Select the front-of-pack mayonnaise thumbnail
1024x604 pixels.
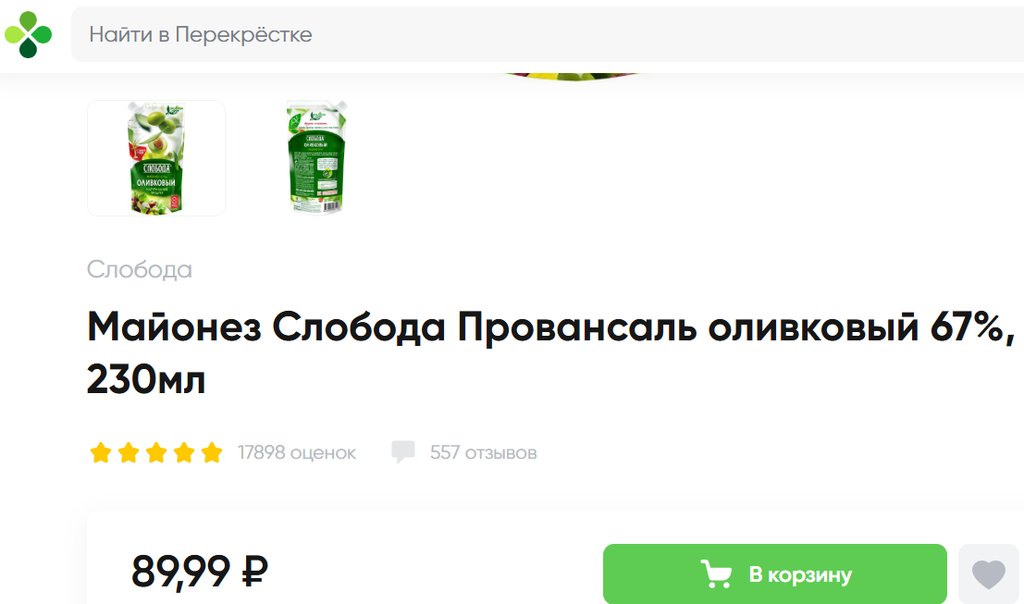pyautogui.click(x=157, y=158)
